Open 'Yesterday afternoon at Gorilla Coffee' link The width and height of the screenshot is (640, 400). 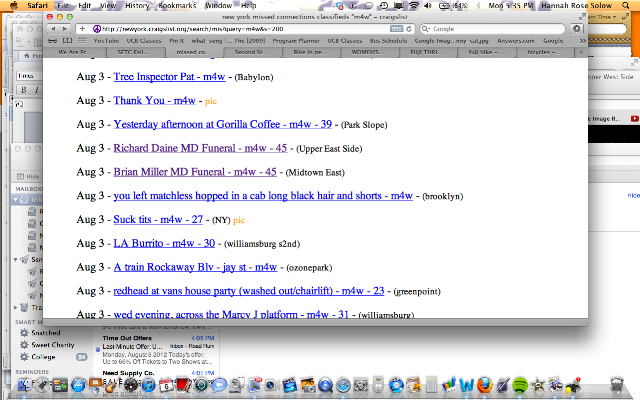coord(223,124)
